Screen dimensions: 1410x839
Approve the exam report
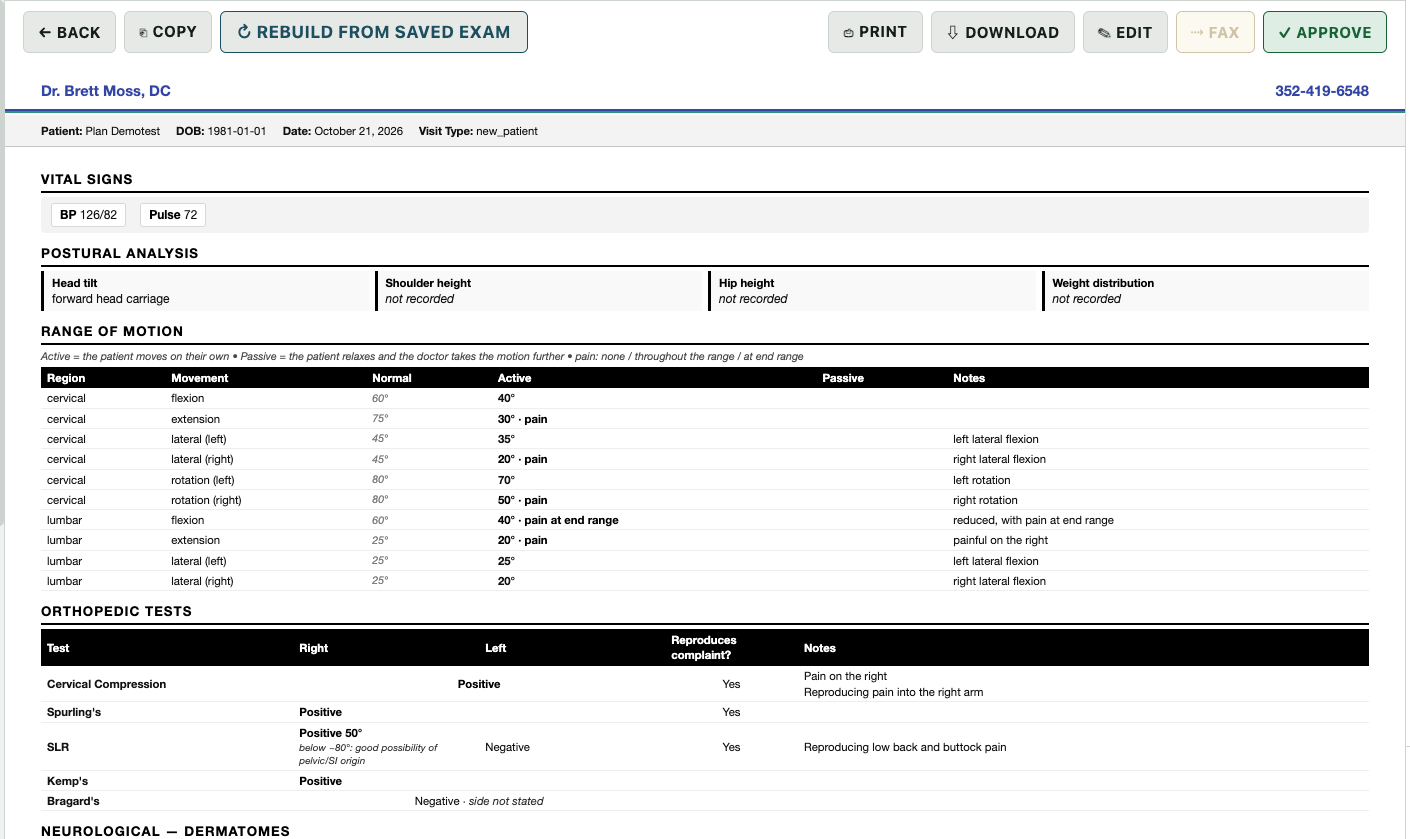(1325, 32)
